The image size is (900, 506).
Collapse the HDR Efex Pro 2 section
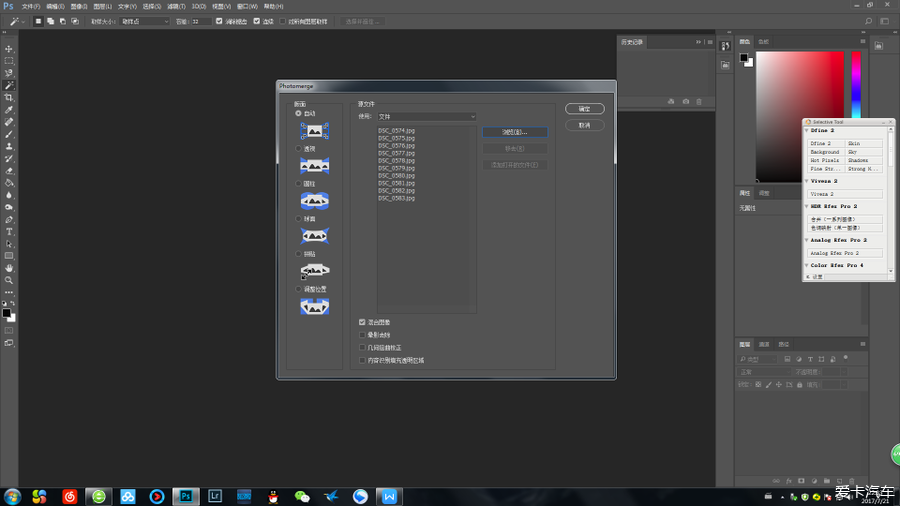click(x=807, y=207)
